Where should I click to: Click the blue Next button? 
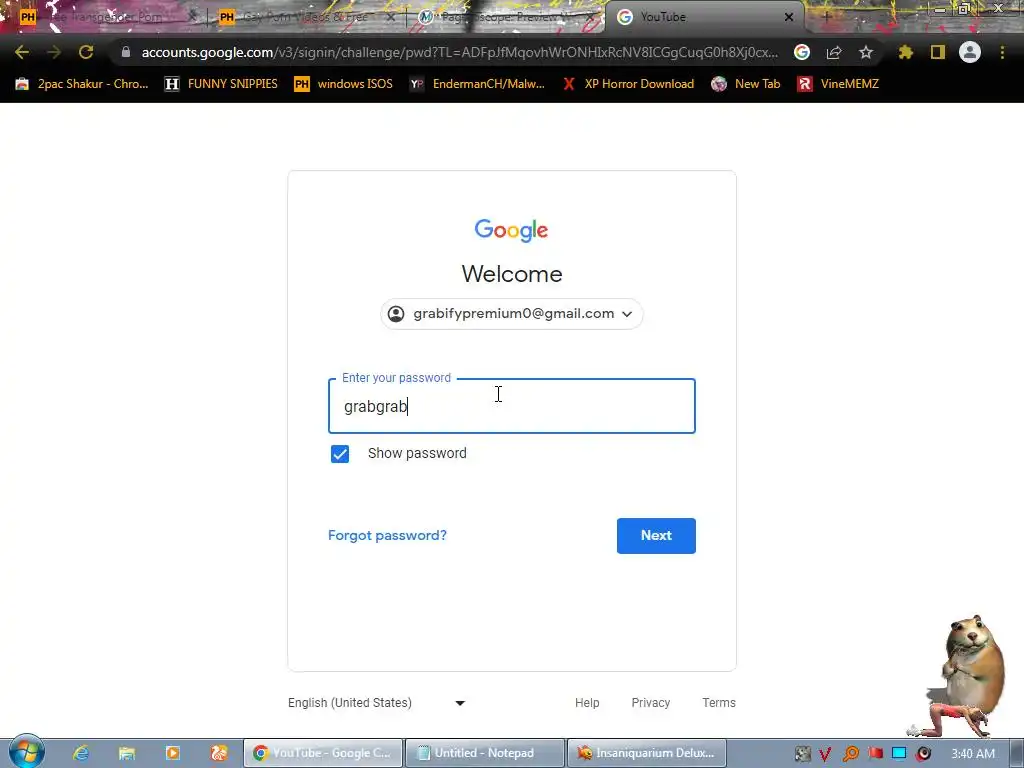[656, 536]
